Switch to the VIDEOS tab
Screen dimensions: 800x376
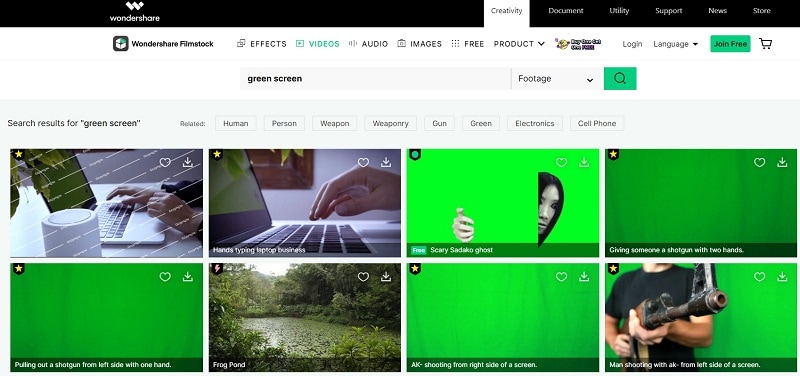click(317, 44)
